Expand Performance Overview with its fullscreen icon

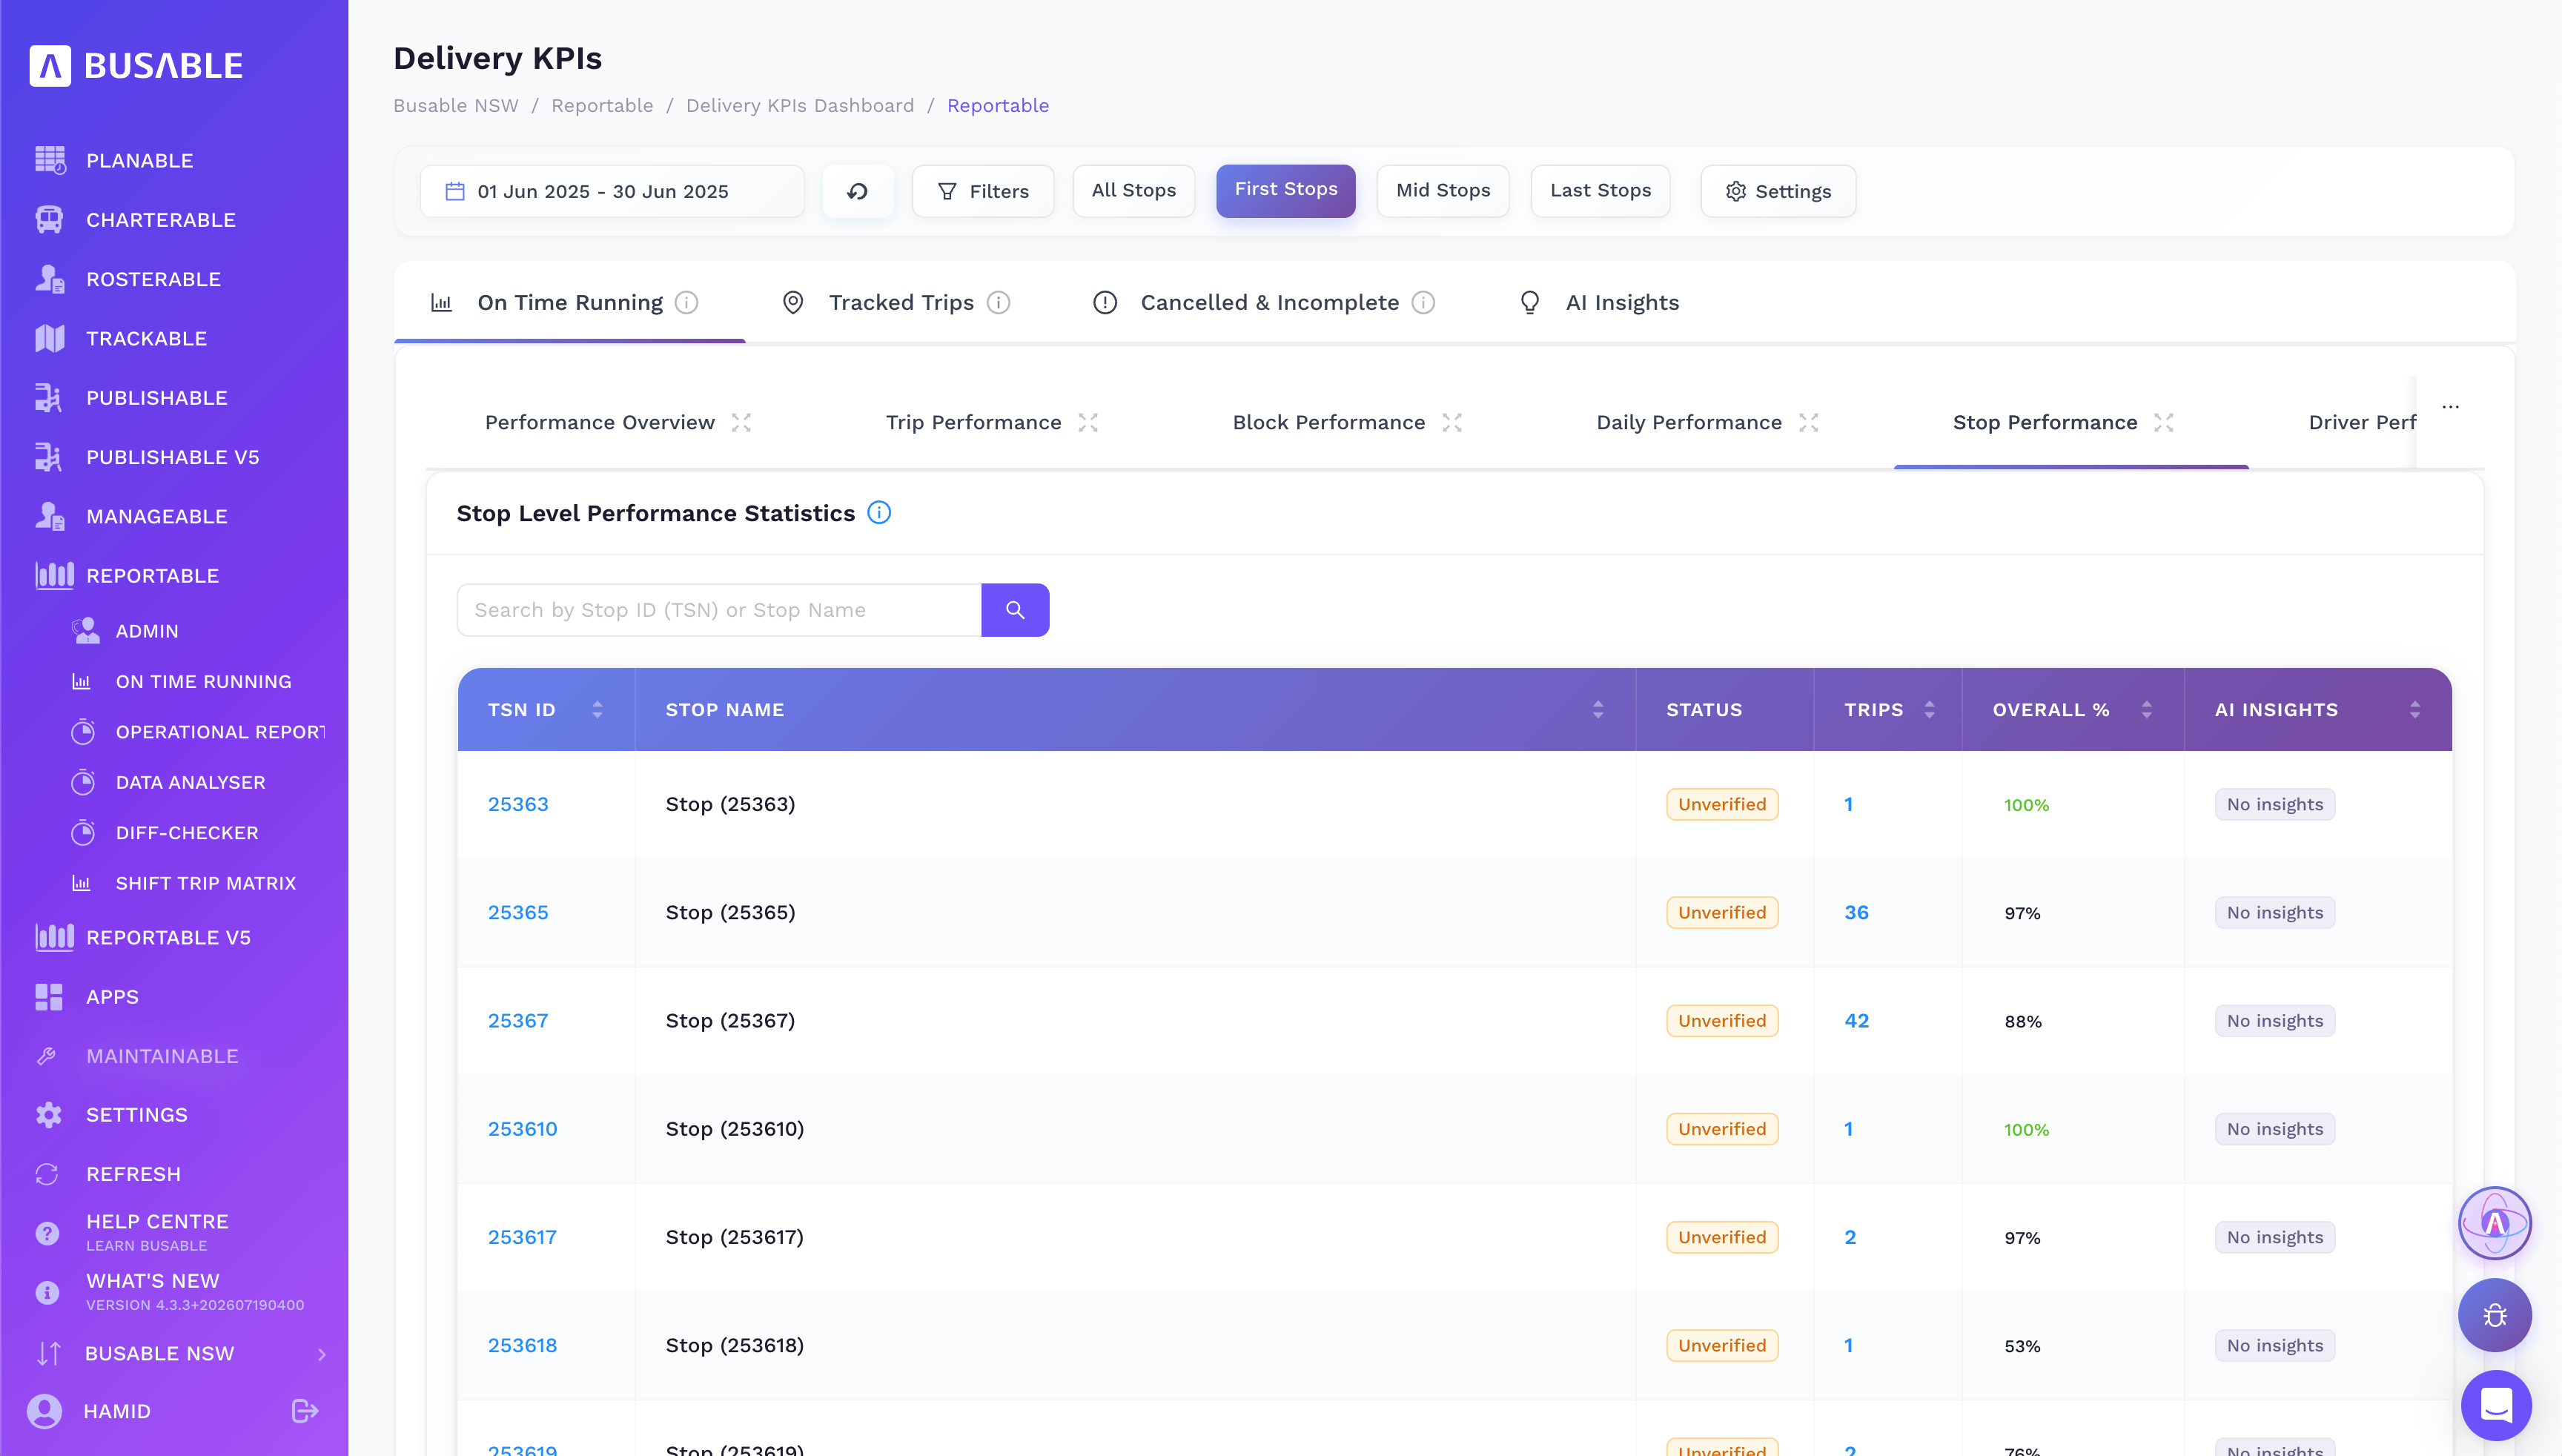click(x=741, y=423)
